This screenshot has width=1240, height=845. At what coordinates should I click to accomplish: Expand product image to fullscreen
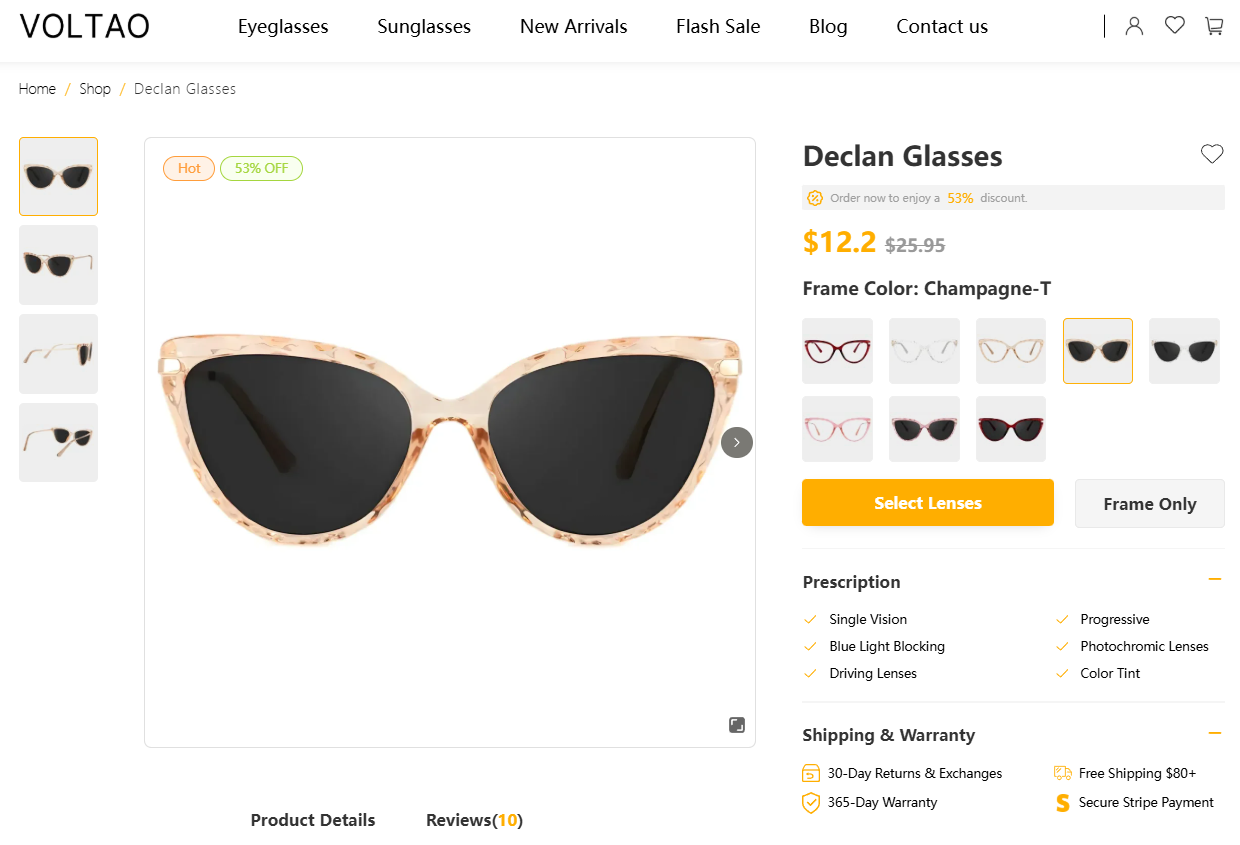point(737,725)
